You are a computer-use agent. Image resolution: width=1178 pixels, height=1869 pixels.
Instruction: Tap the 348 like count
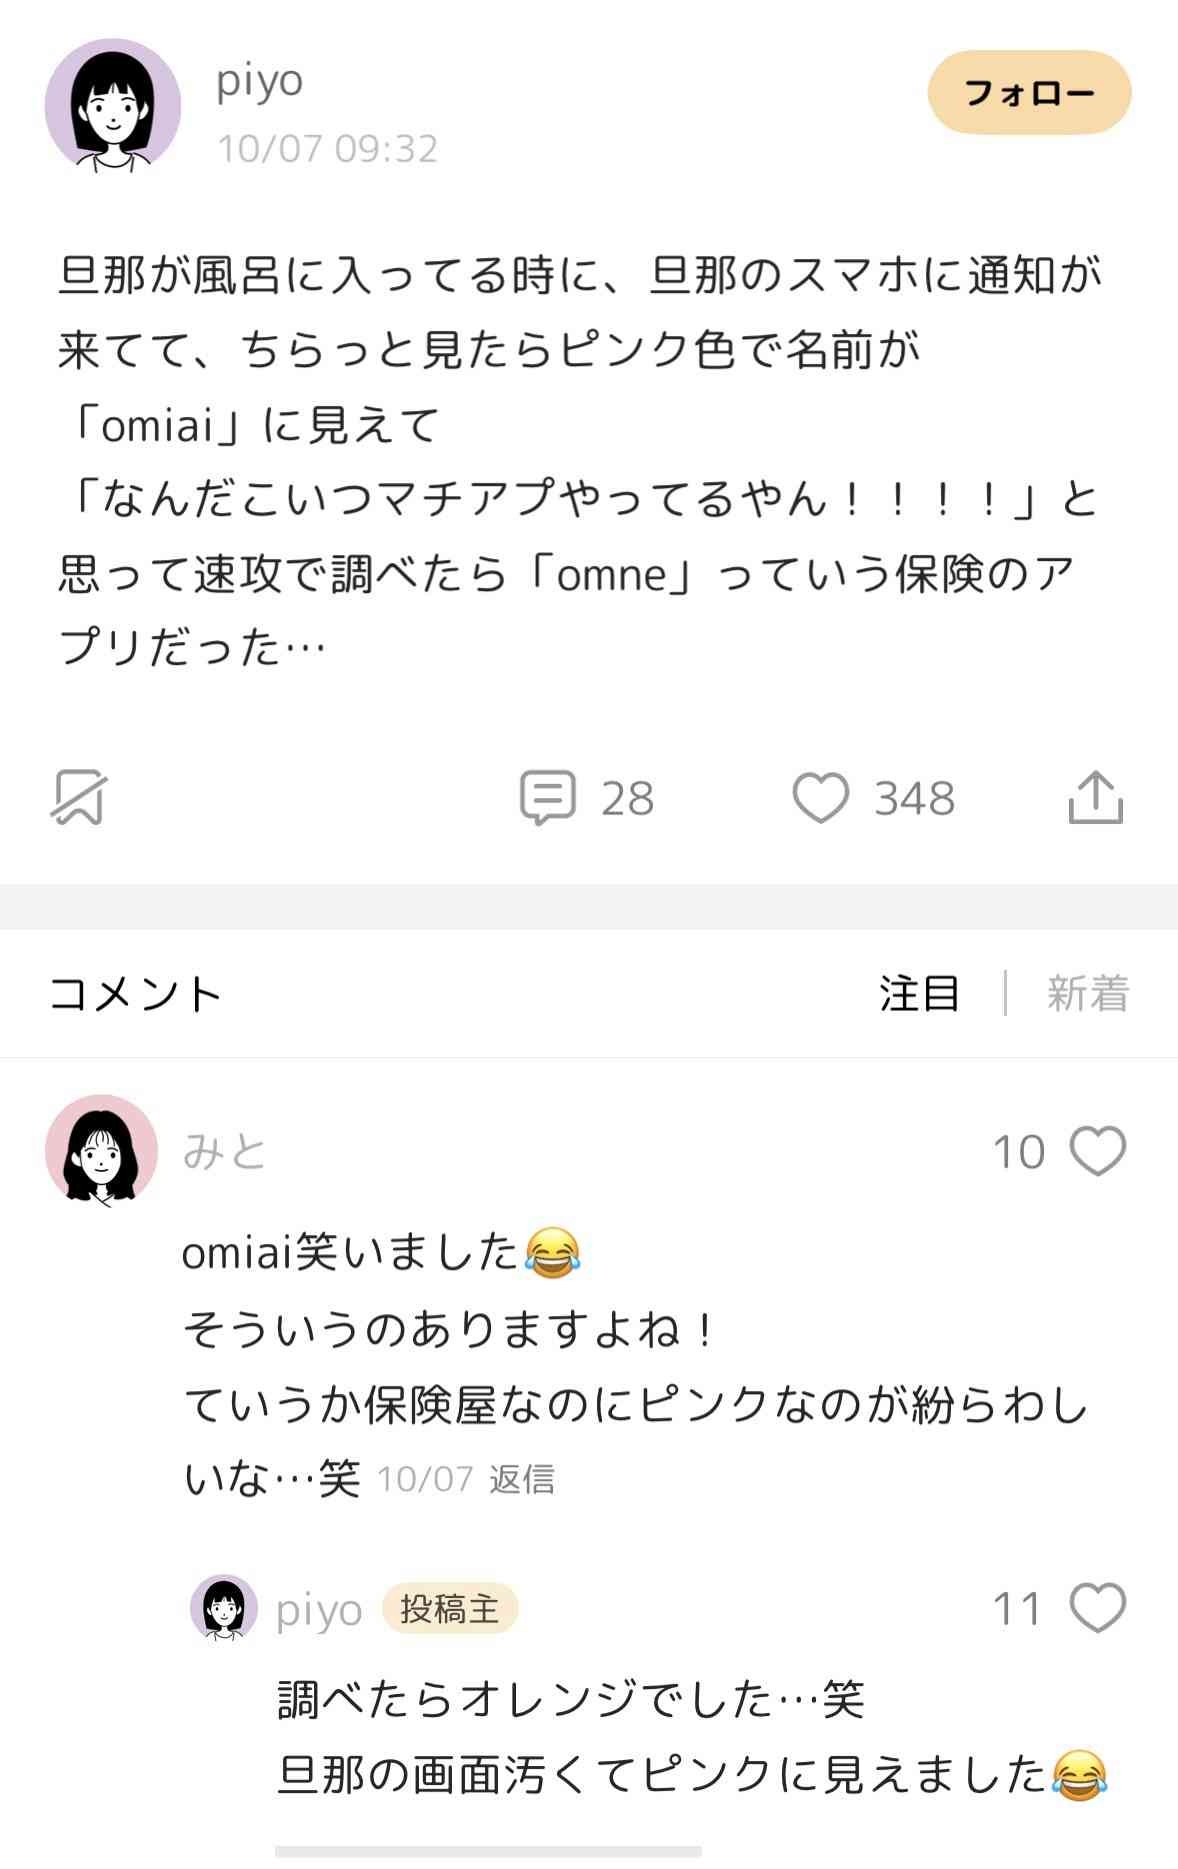(x=914, y=798)
